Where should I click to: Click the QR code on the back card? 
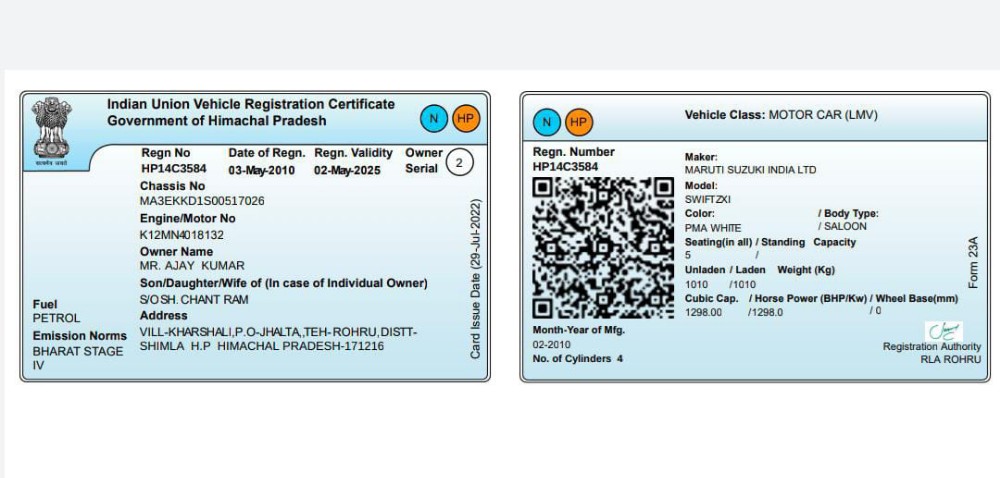pyautogui.click(x=603, y=248)
